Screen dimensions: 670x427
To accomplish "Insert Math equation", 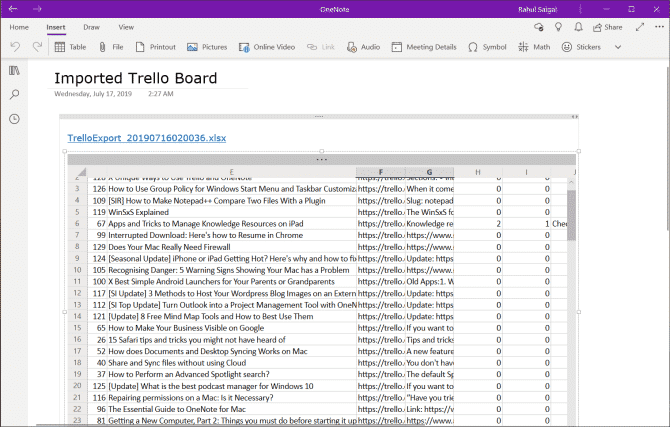I will pyautogui.click(x=534, y=47).
